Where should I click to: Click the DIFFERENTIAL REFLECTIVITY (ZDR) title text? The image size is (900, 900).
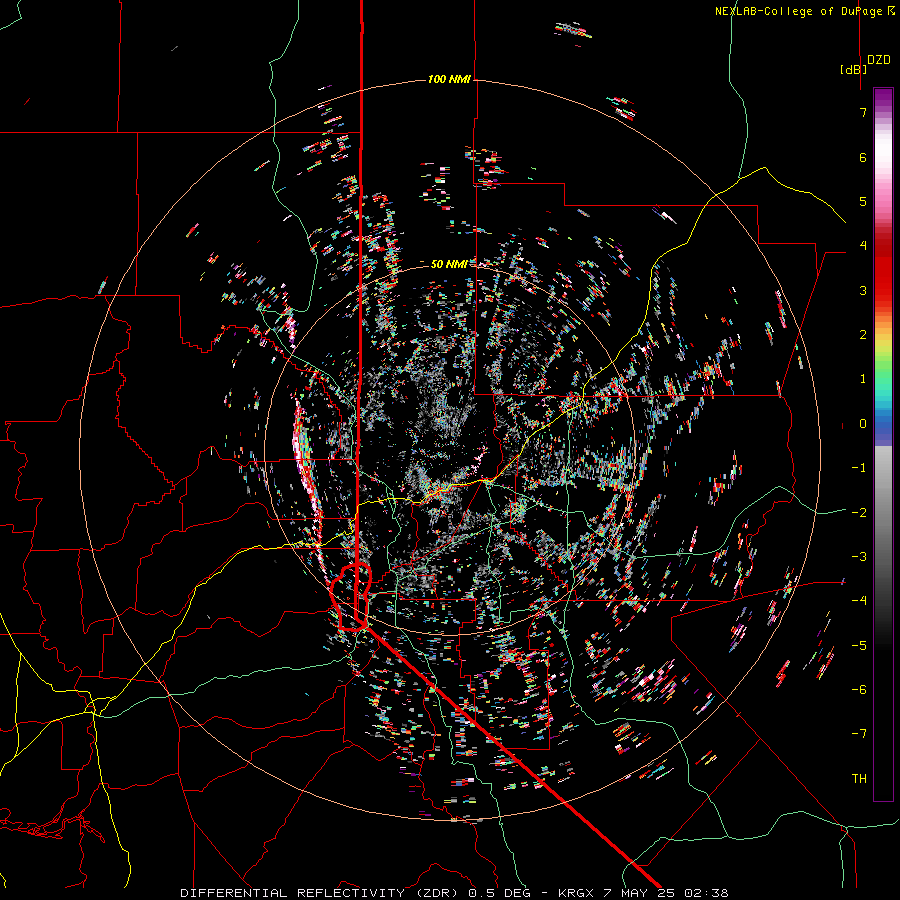click(x=319, y=893)
